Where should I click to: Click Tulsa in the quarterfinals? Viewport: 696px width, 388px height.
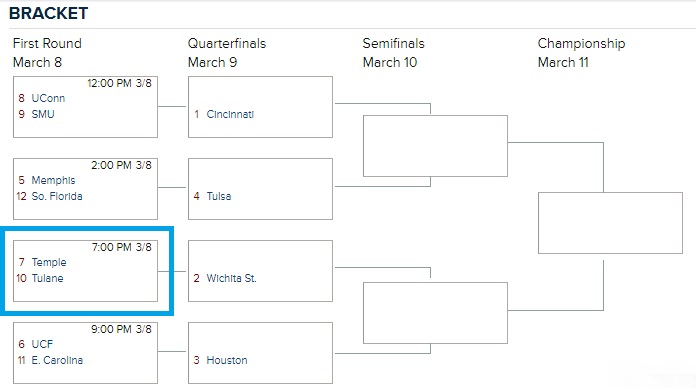pos(219,196)
